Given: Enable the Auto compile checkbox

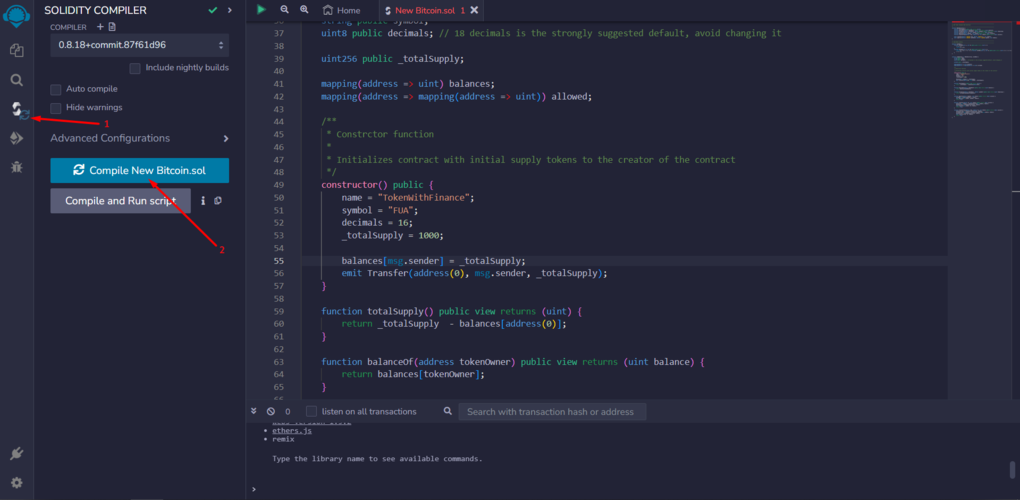Looking at the screenshot, I should click(57, 89).
